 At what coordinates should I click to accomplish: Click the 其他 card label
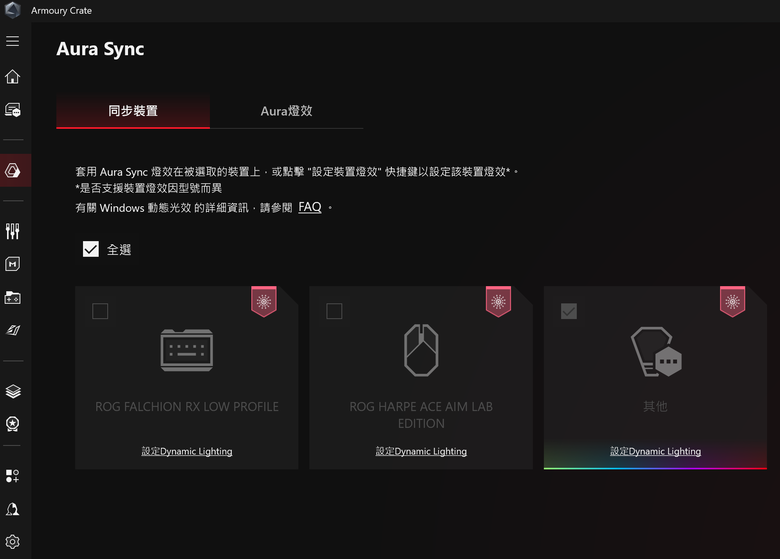[655, 407]
